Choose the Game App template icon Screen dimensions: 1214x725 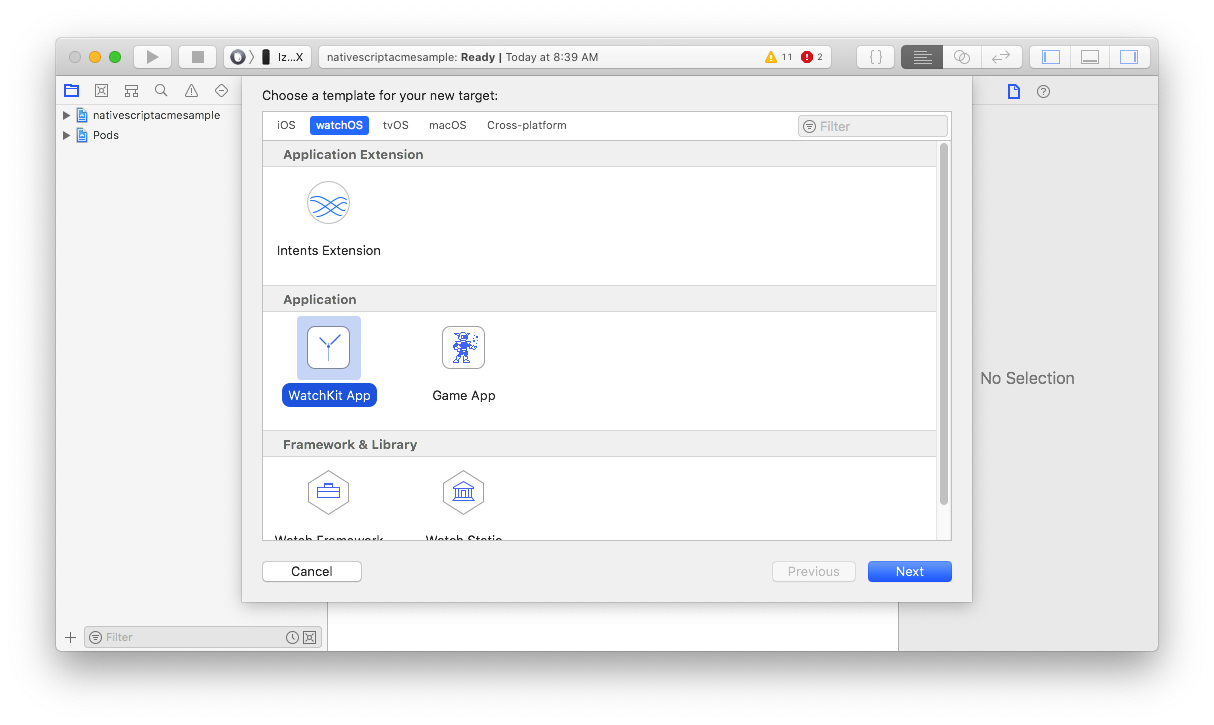click(463, 348)
